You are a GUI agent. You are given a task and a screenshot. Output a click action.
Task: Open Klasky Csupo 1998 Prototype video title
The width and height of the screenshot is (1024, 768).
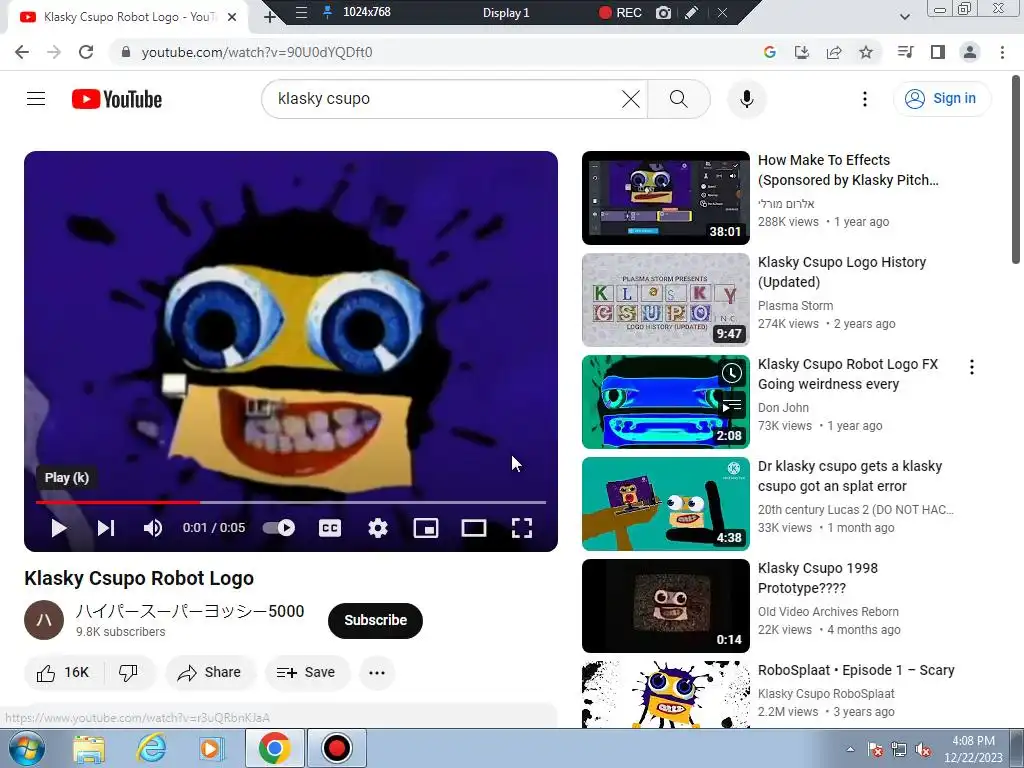(818, 578)
